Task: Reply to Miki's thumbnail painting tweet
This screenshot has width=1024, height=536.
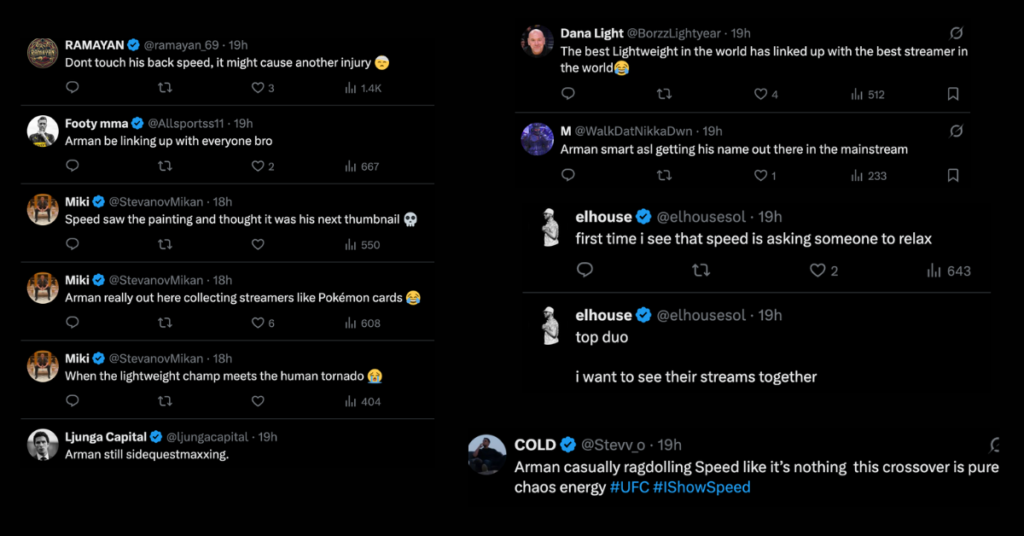Action: pyautogui.click(x=72, y=244)
